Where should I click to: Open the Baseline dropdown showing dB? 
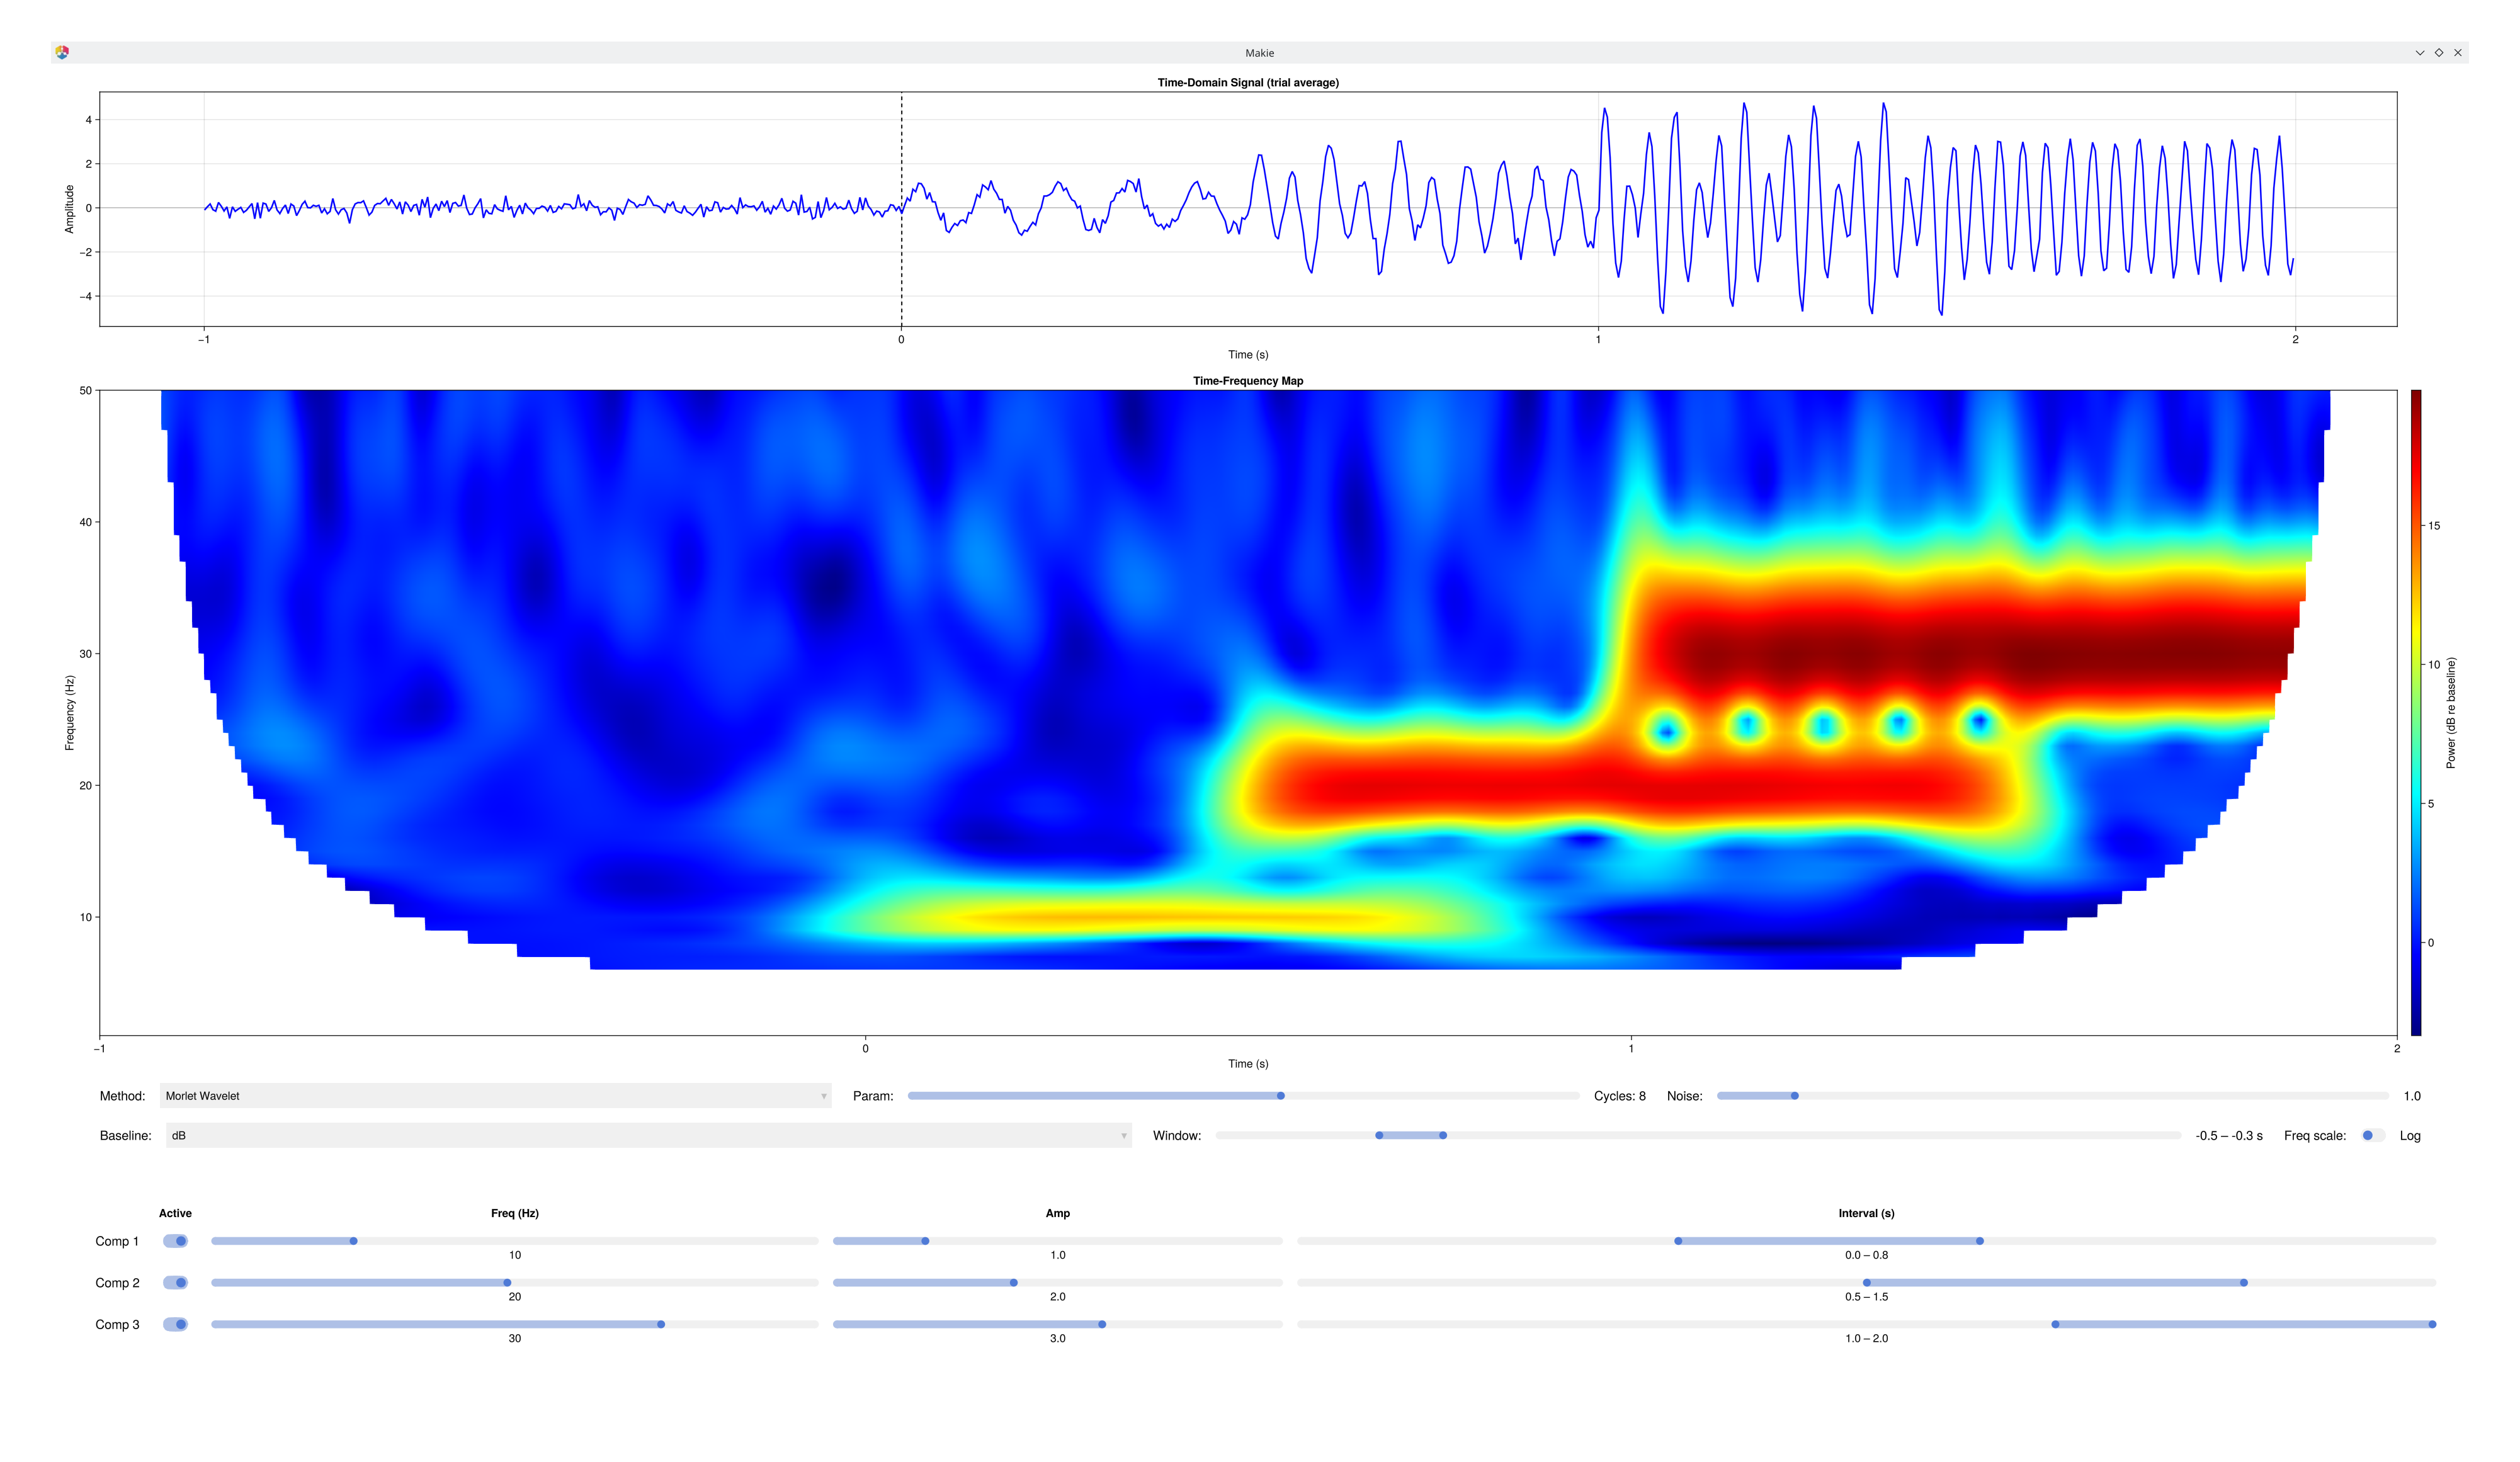[645, 1135]
